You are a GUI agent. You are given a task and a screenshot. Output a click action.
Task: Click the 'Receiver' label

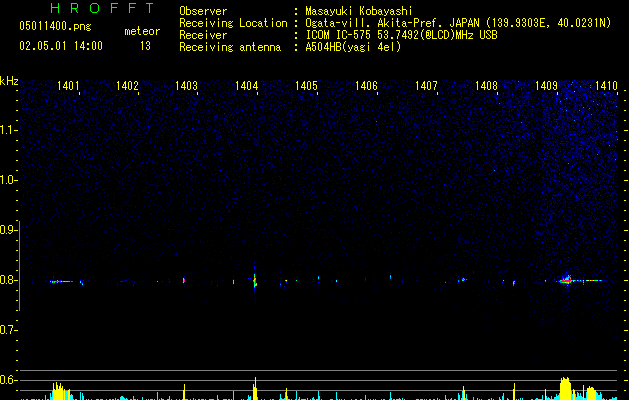click(203, 35)
